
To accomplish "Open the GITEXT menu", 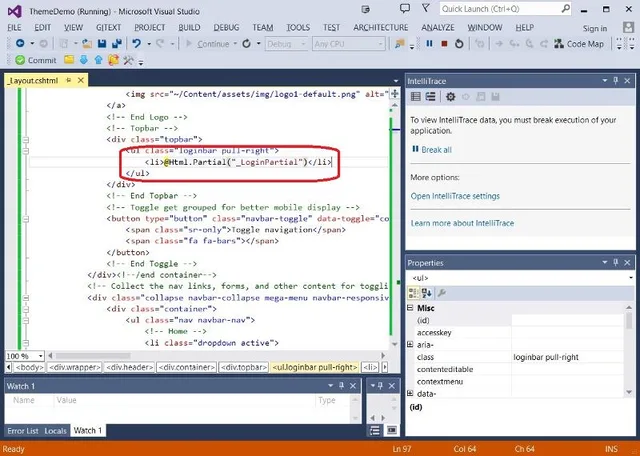I will (x=108, y=27).
